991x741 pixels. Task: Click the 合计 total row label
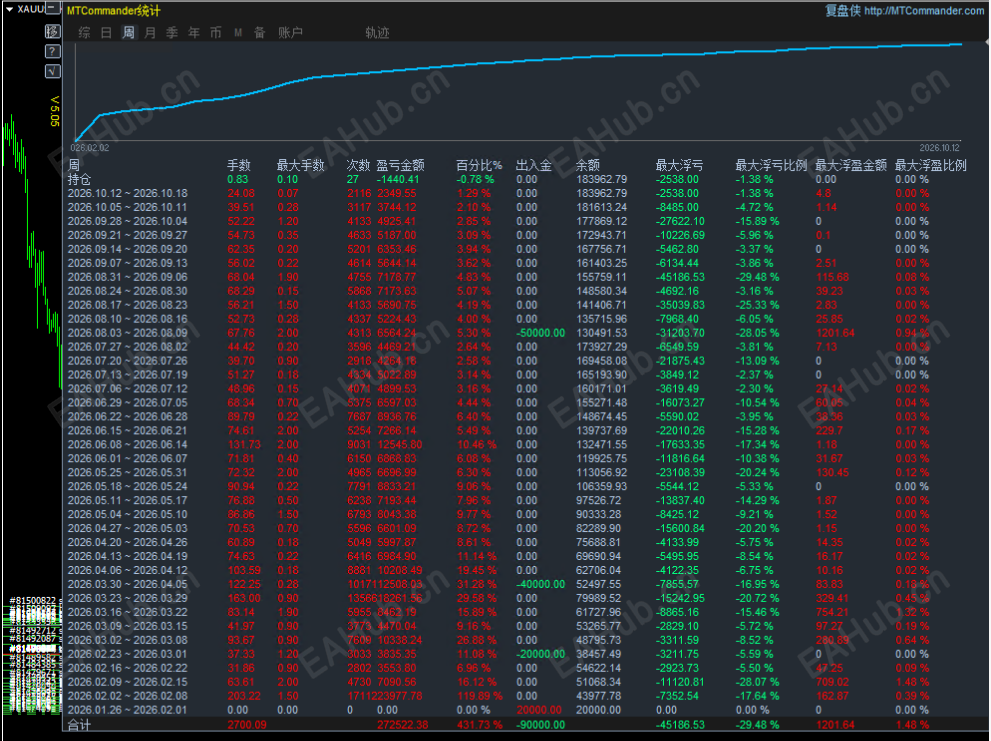(x=80, y=725)
